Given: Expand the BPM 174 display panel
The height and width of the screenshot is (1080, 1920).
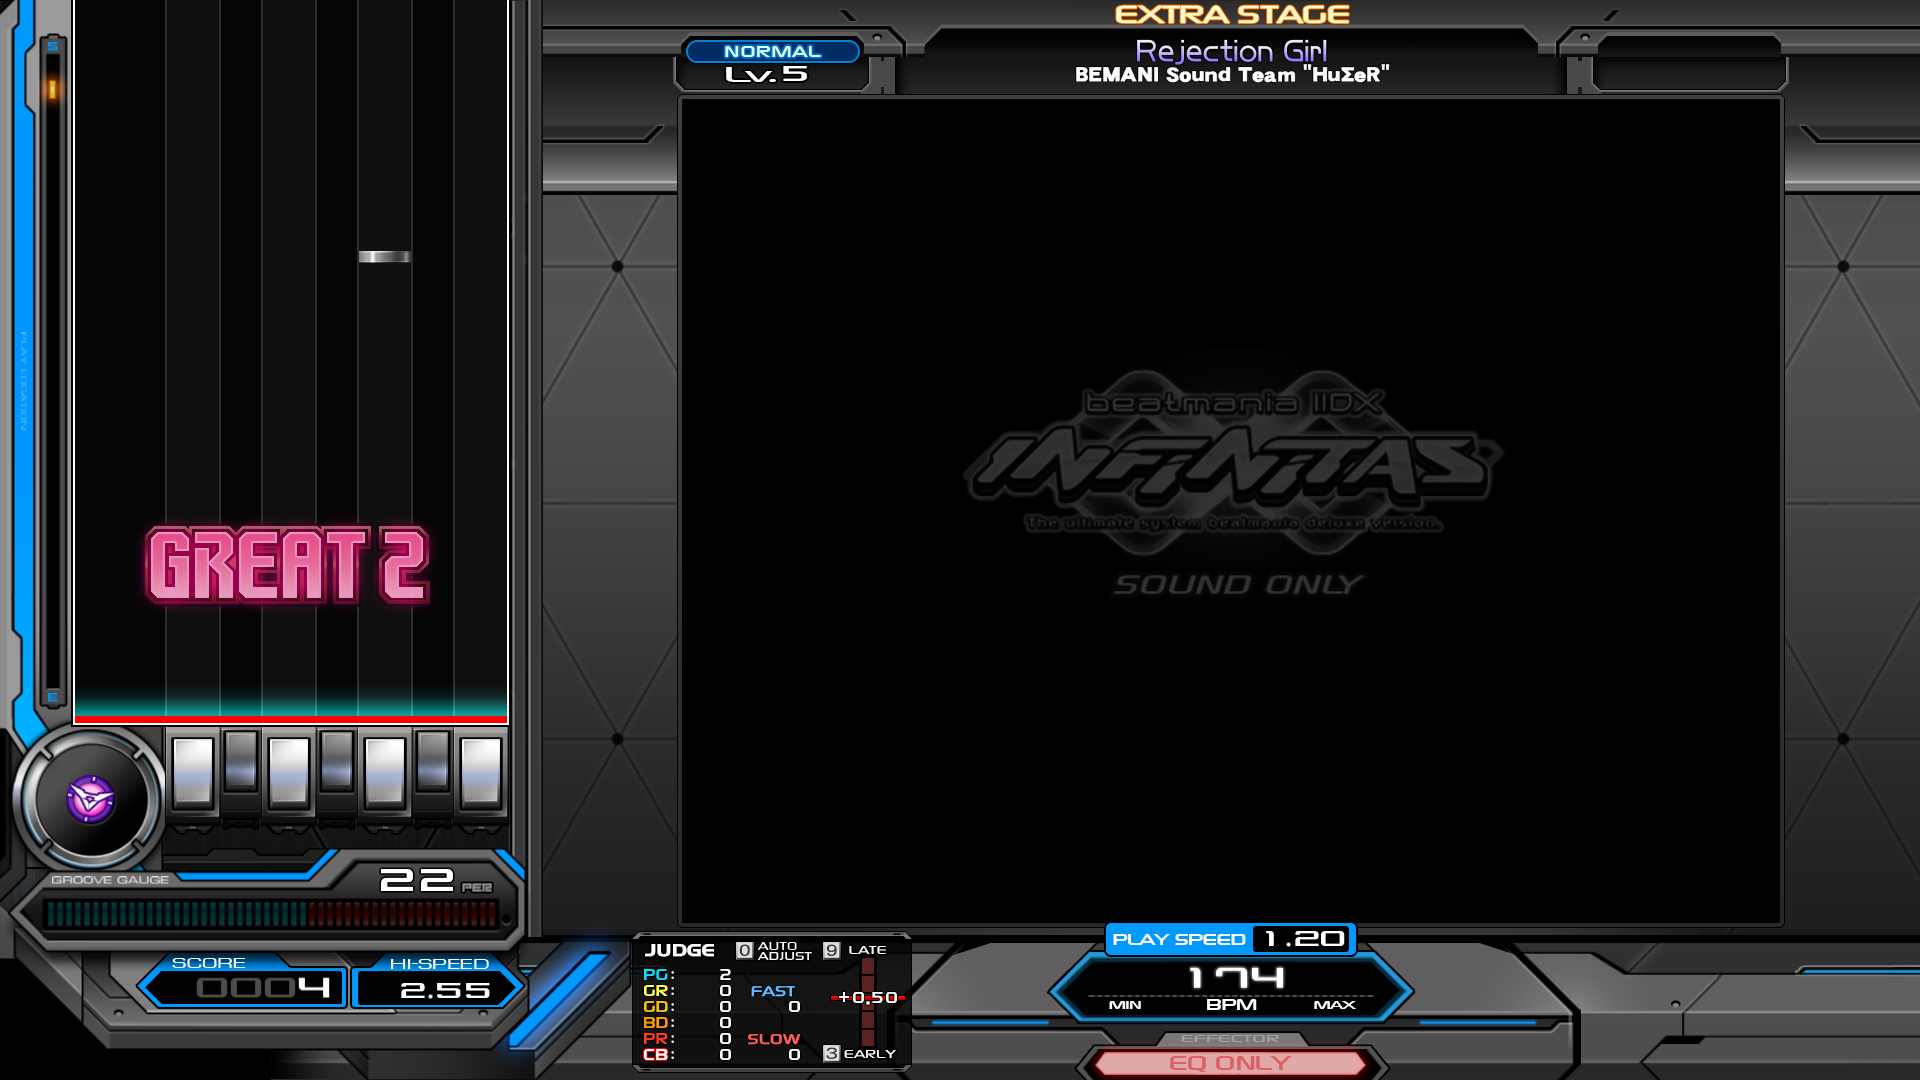Looking at the screenshot, I should tap(1232, 987).
